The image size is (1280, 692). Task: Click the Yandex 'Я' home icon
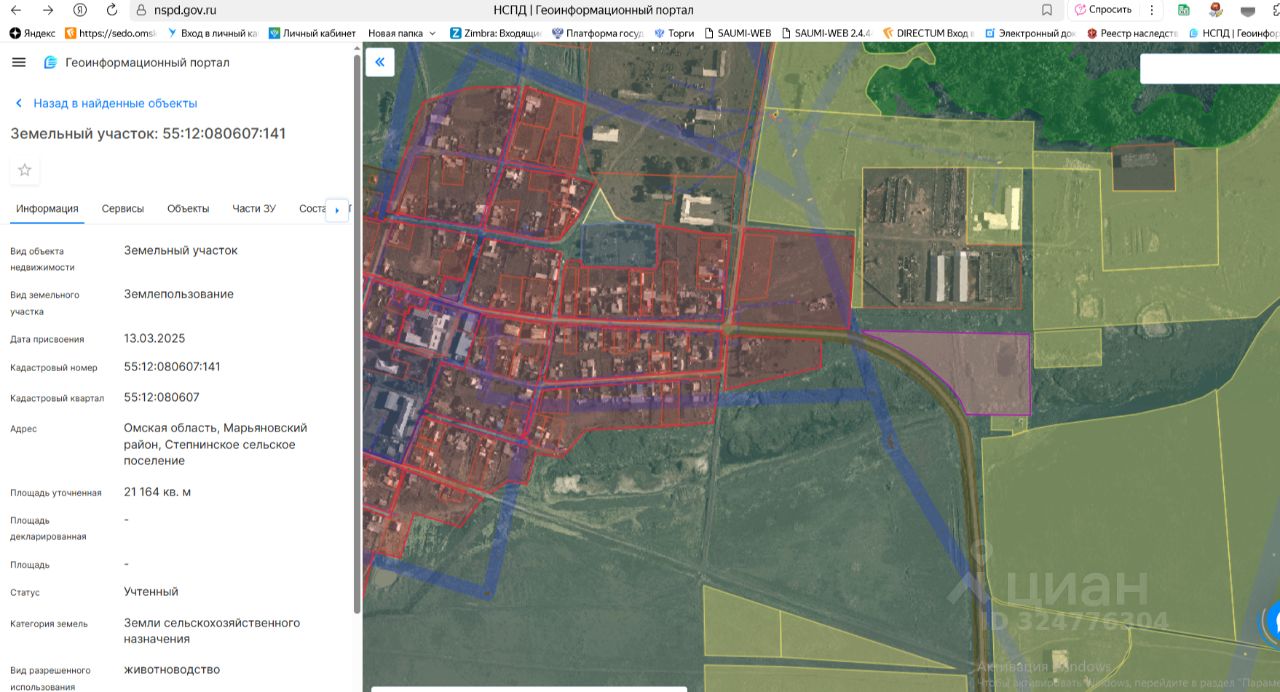coord(80,10)
